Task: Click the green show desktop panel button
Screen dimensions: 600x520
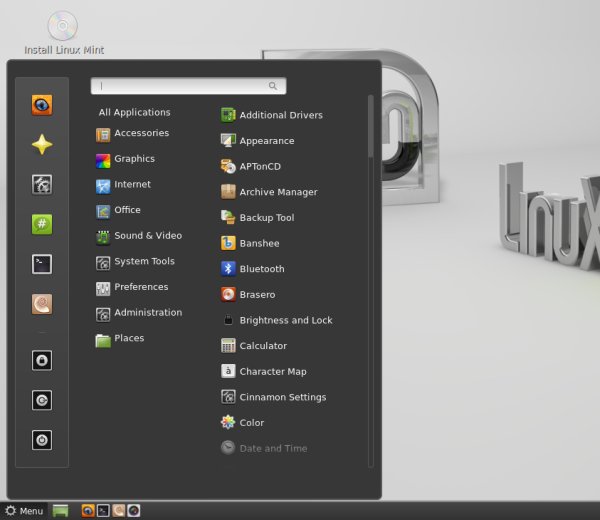Action: click(61, 511)
